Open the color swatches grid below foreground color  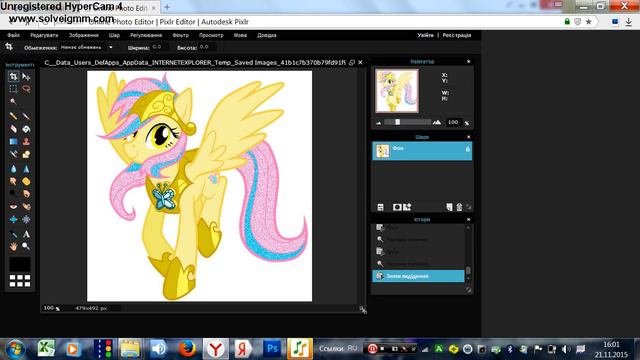pyautogui.click(x=20, y=280)
